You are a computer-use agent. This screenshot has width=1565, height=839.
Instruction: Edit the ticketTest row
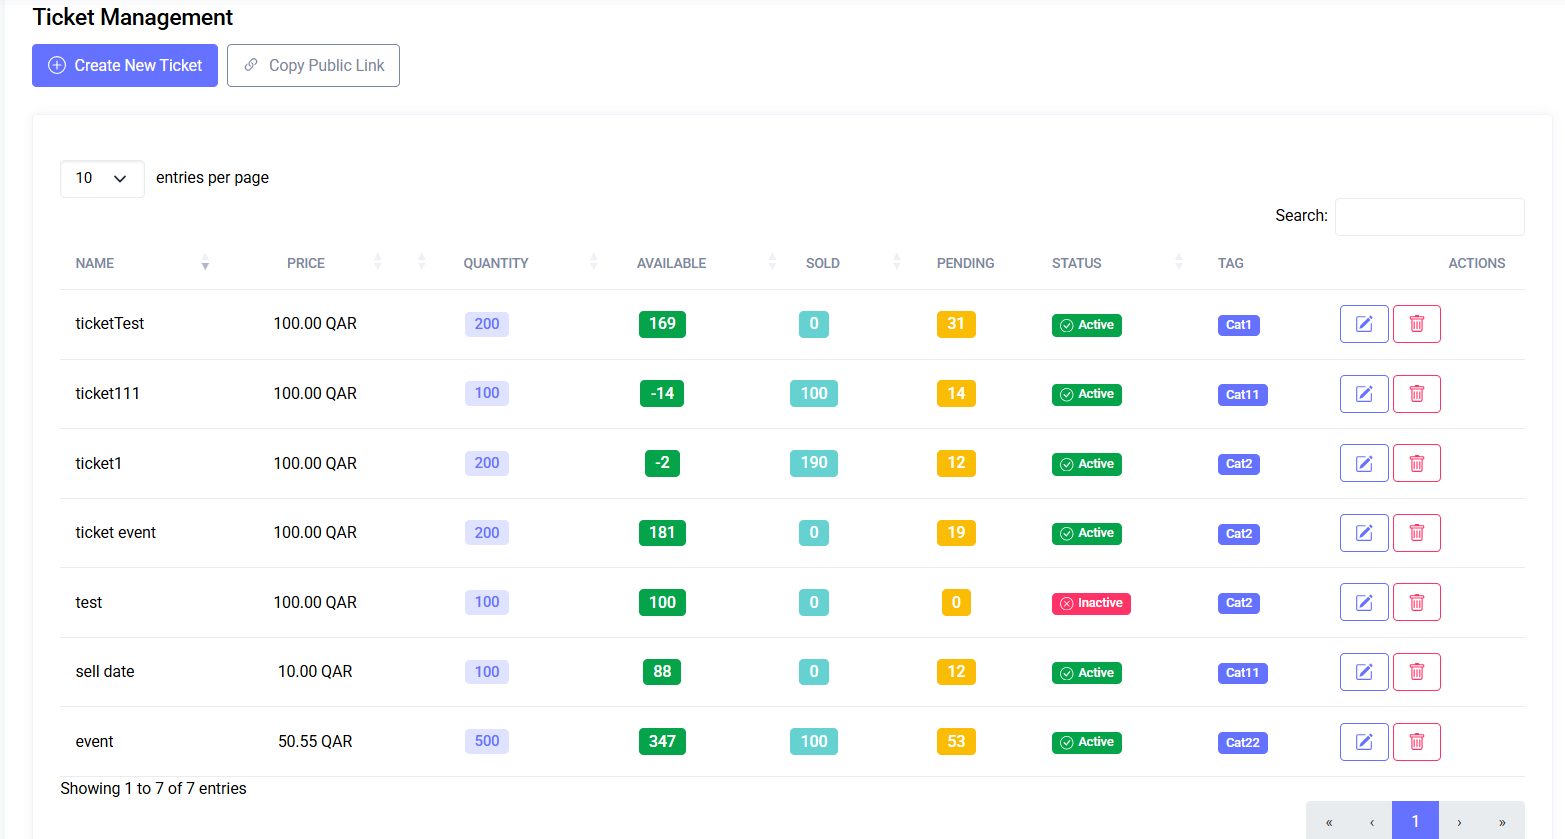[x=1363, y=324]
